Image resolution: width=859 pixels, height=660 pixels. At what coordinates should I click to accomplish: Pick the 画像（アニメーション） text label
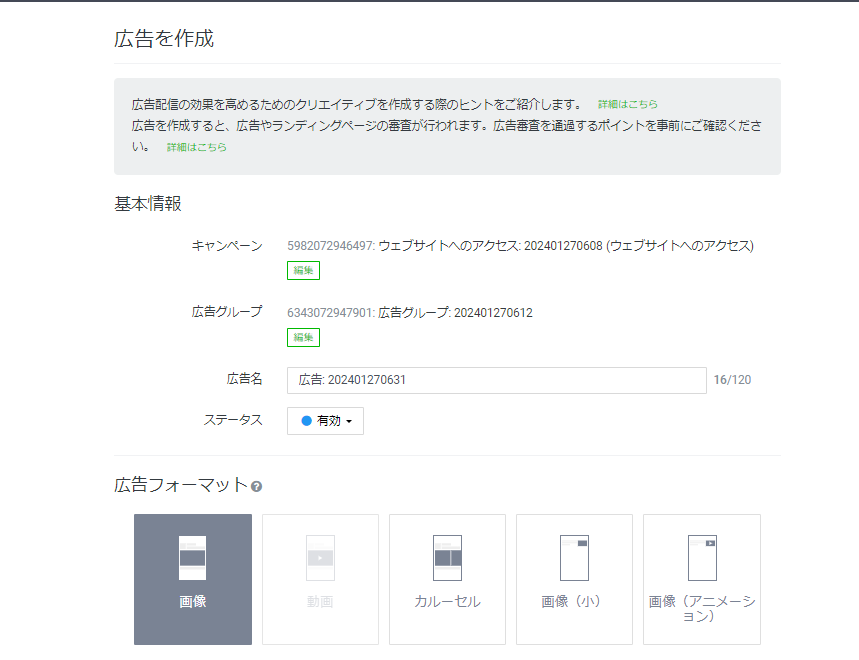[x=702, y=609]
